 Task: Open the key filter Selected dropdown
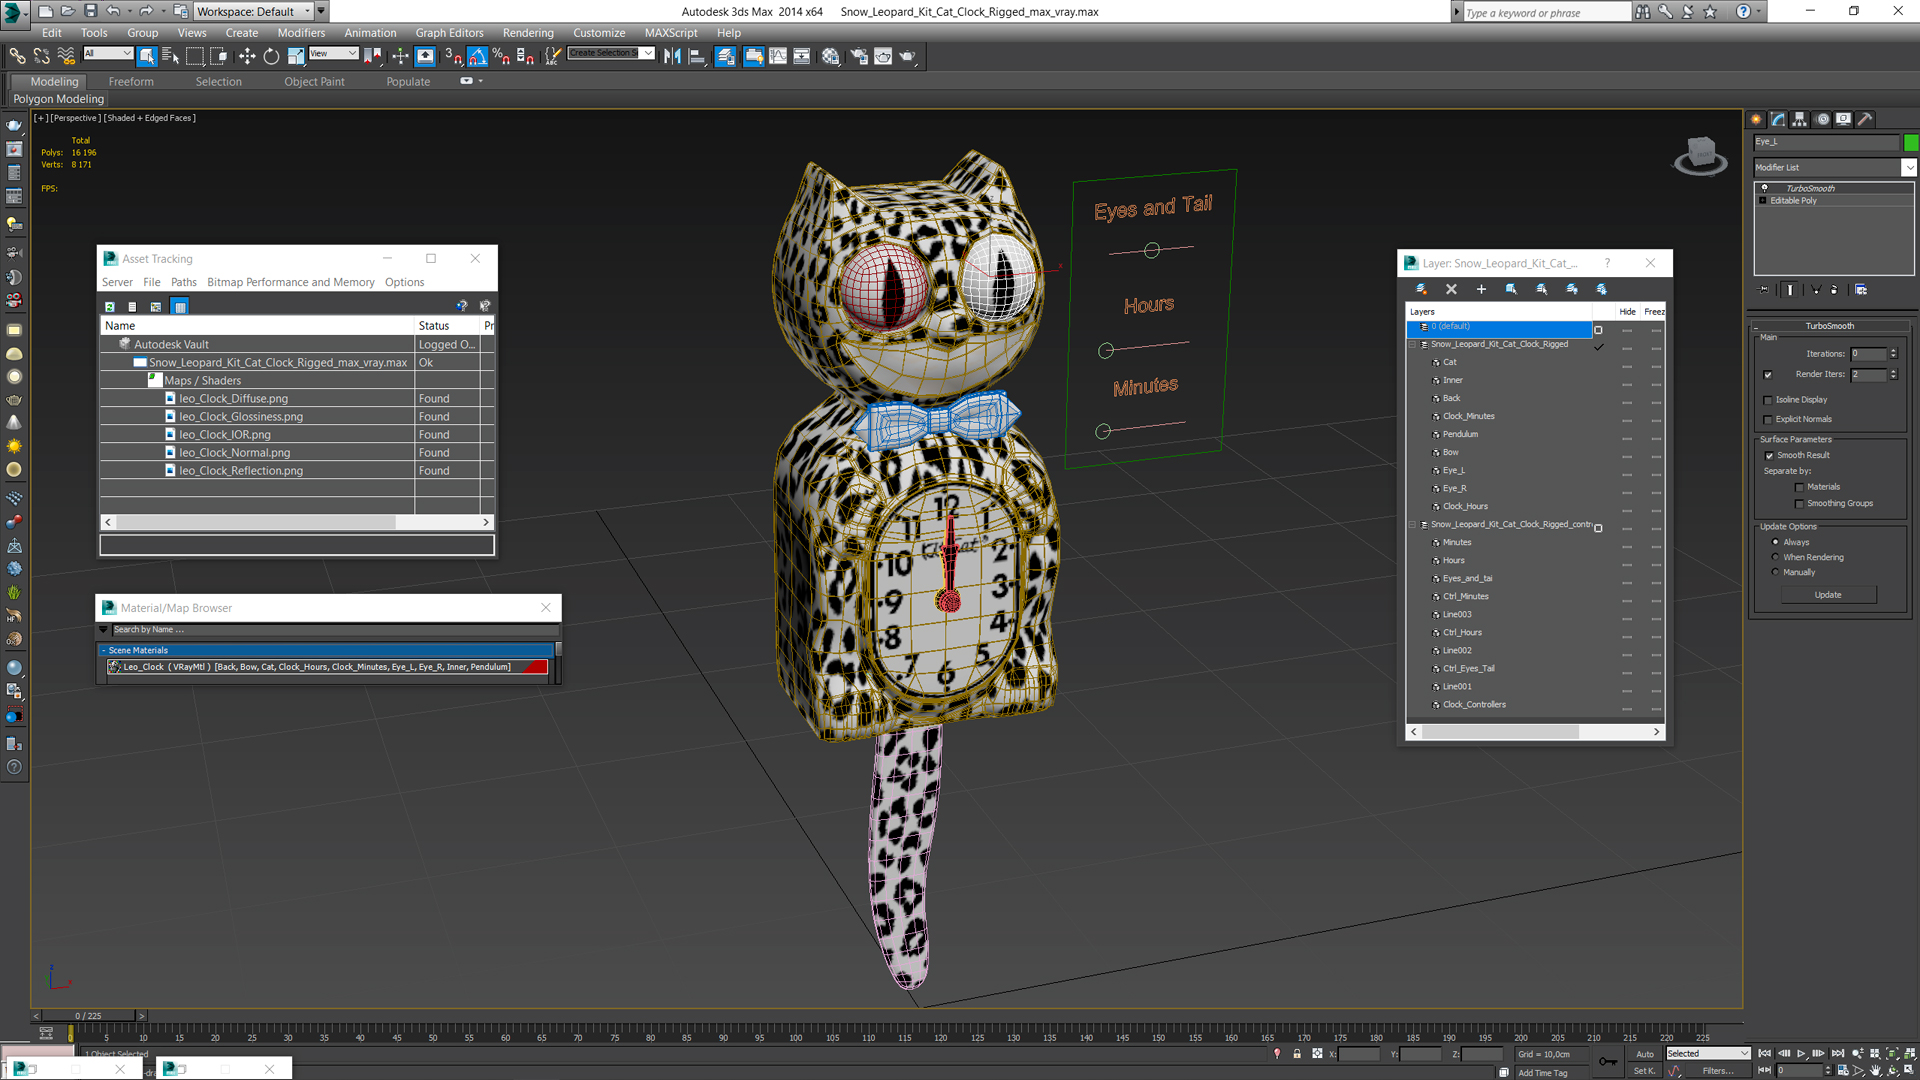pos(1708,1054)
